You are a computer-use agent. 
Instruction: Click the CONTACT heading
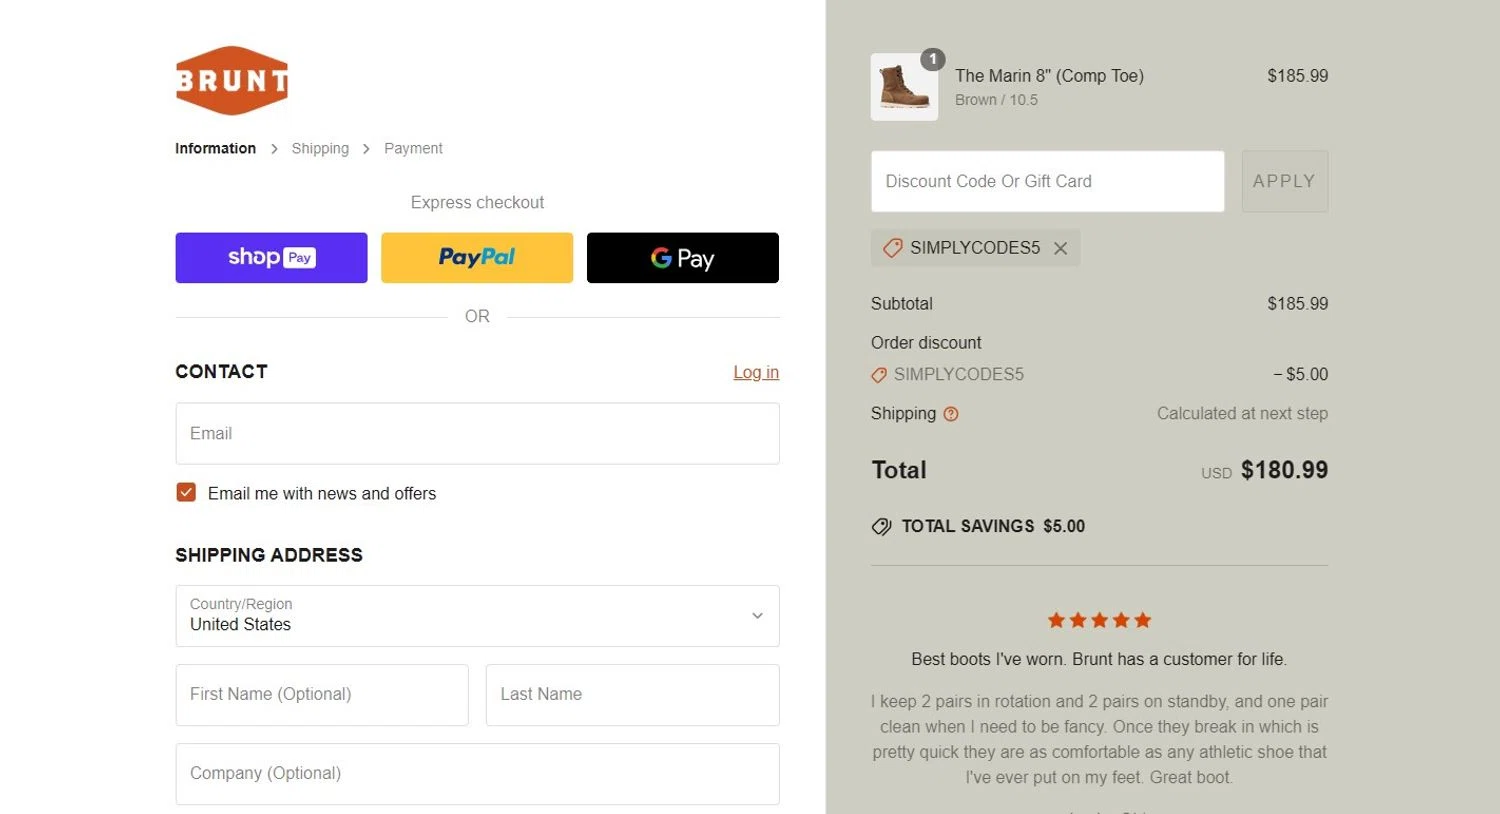tap(221, 372)
